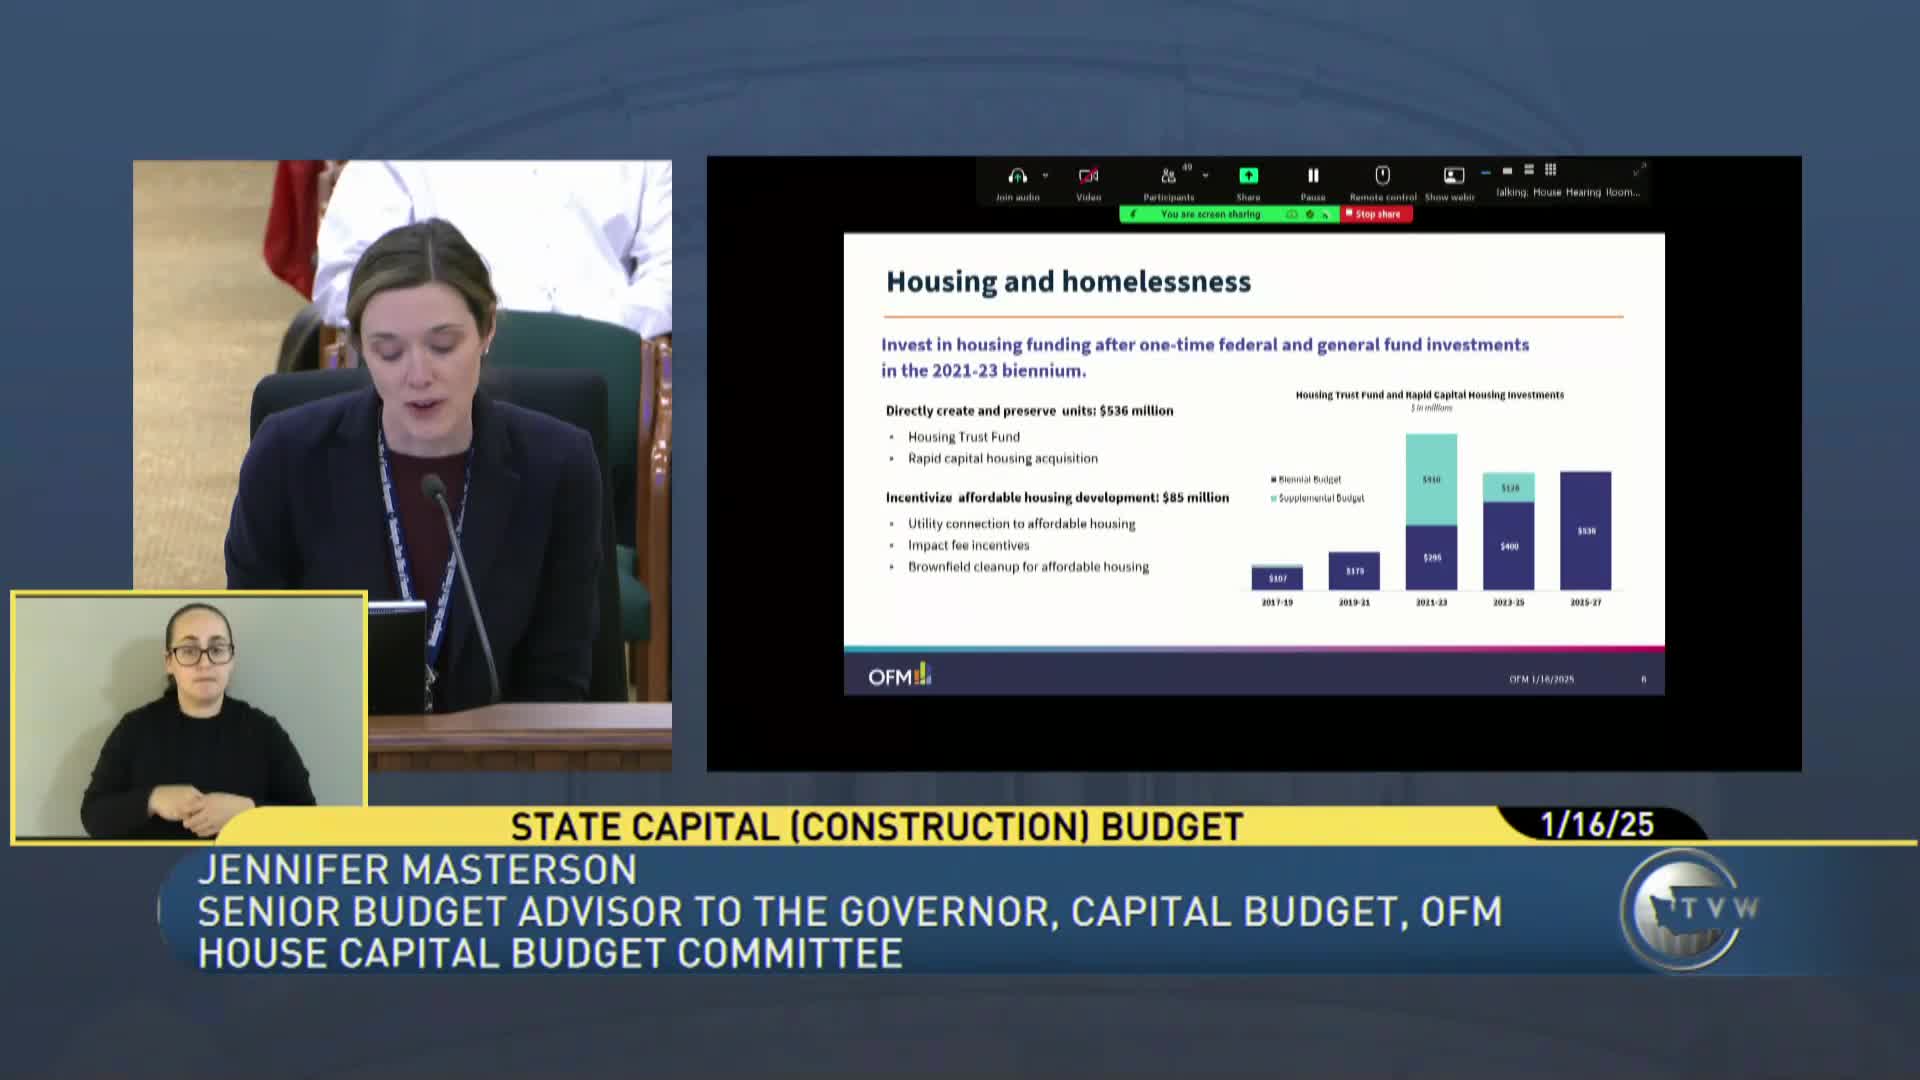Select the two-row view layout icon
Image resolution: width=1920 pixels, height=1080 pixels.
(x=1528, y=170)
